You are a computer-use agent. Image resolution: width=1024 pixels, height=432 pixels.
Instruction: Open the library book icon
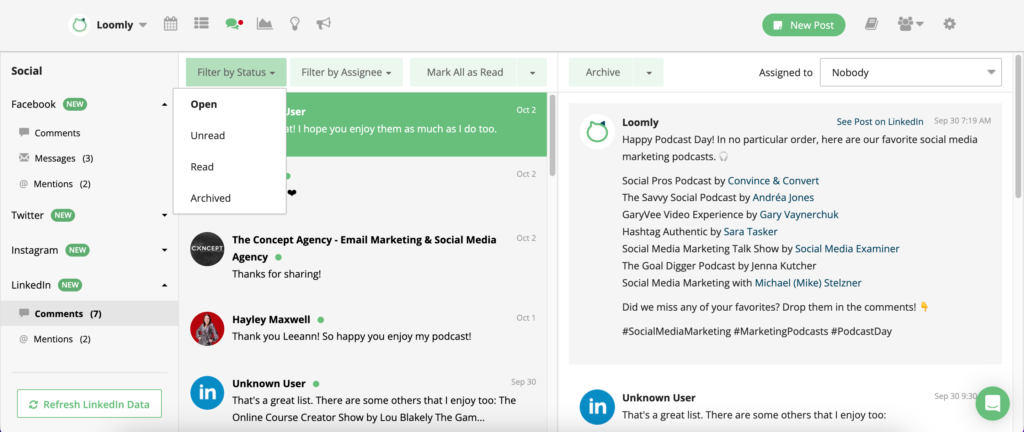pyautogui.click(x=871, y=24)
